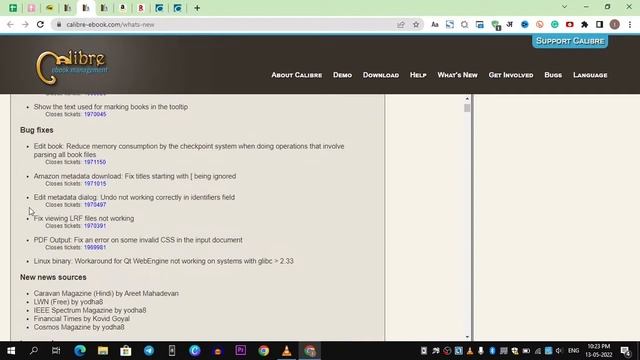Click the share page icon in address bar
Screen dimensions: 640x360
[x=401, y=24]
